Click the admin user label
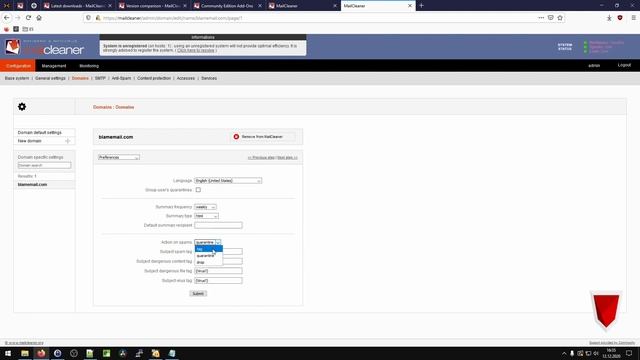 pos(594,66)
